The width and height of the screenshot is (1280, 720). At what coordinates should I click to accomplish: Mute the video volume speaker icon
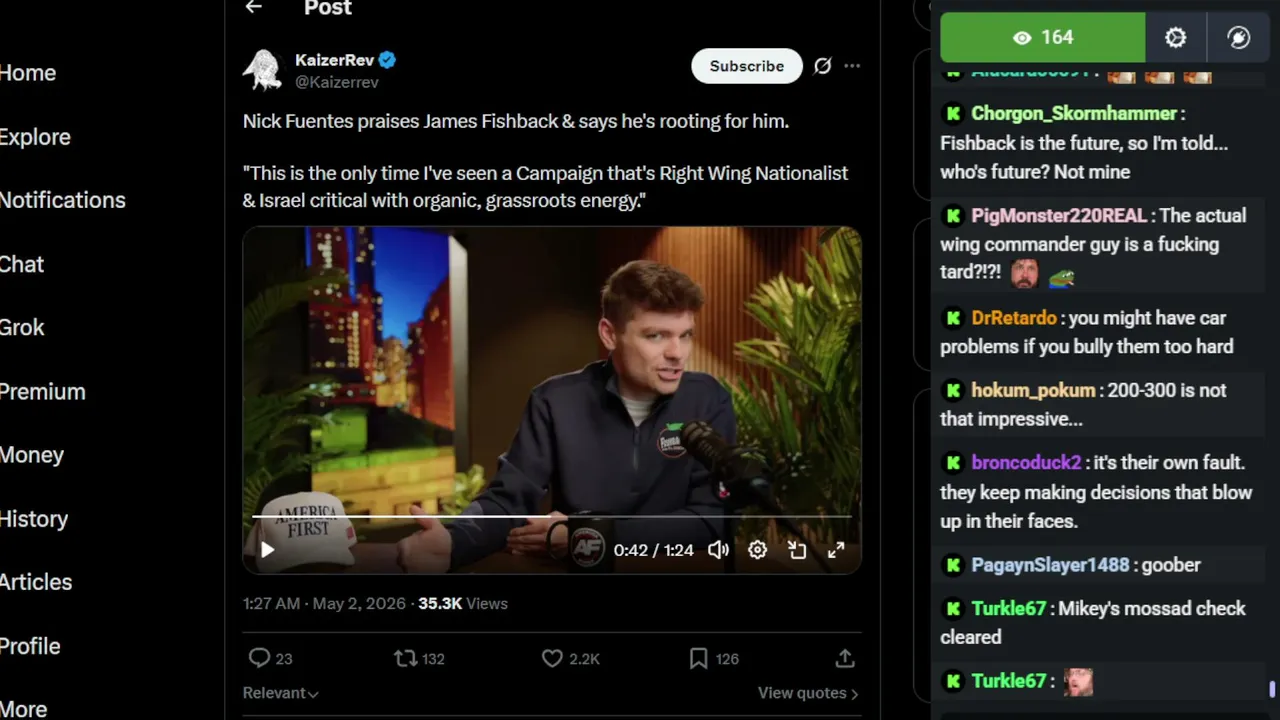[718, 550]
